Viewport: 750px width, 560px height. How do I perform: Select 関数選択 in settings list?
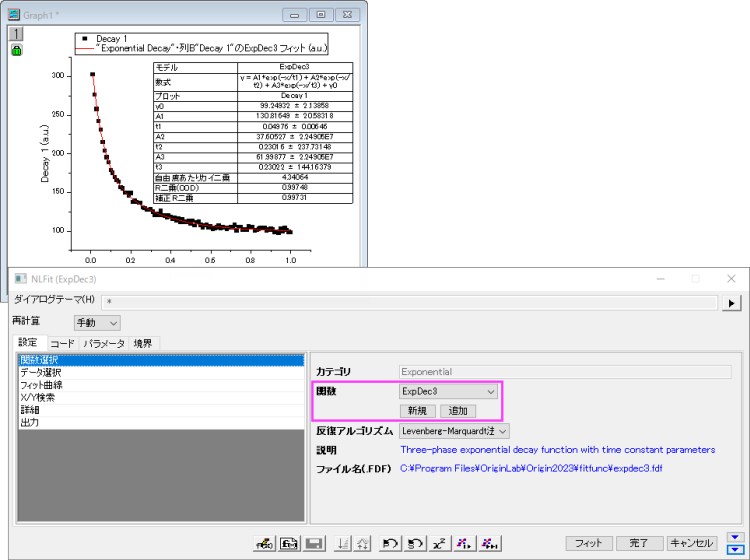161,360
